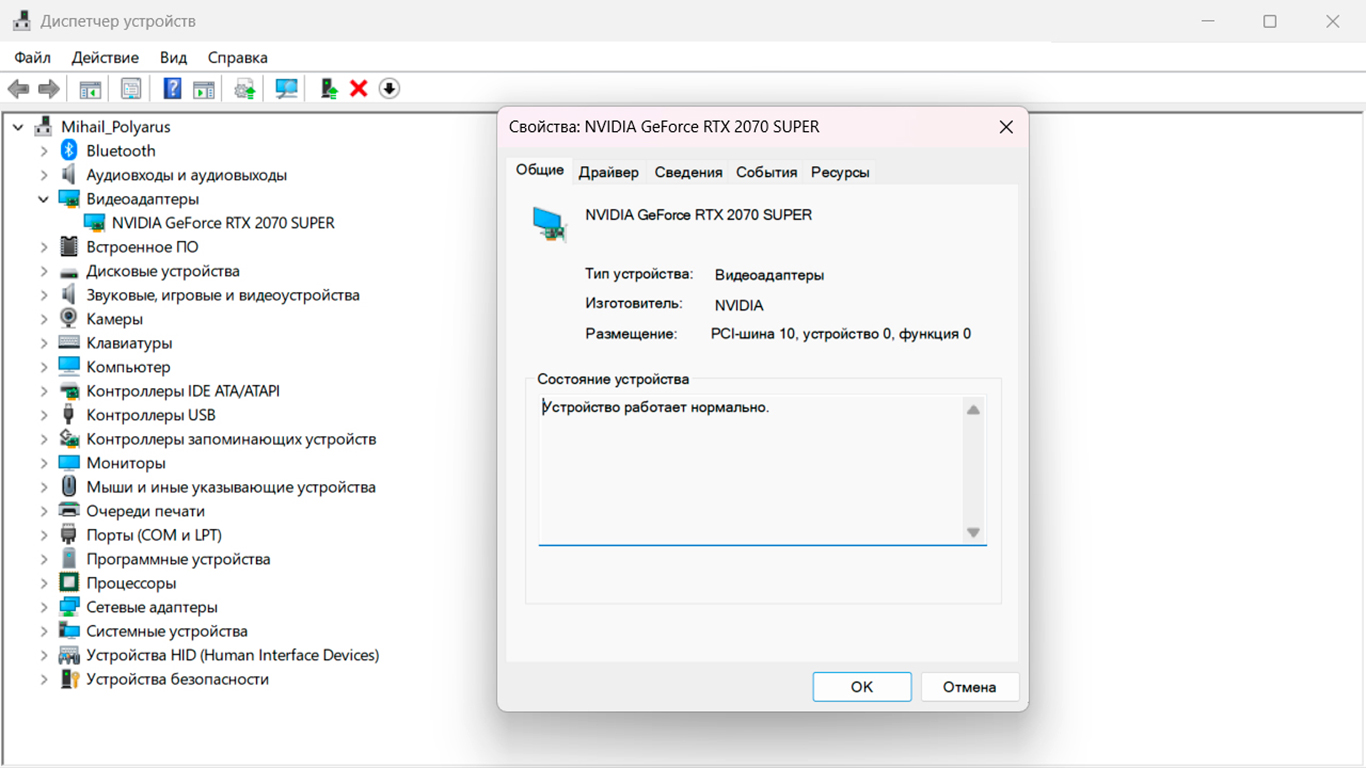The height and width of the screenshot is (768, 1366).
Task: Click the Bluetooth icon in the device tree
Action: [69, 151]
